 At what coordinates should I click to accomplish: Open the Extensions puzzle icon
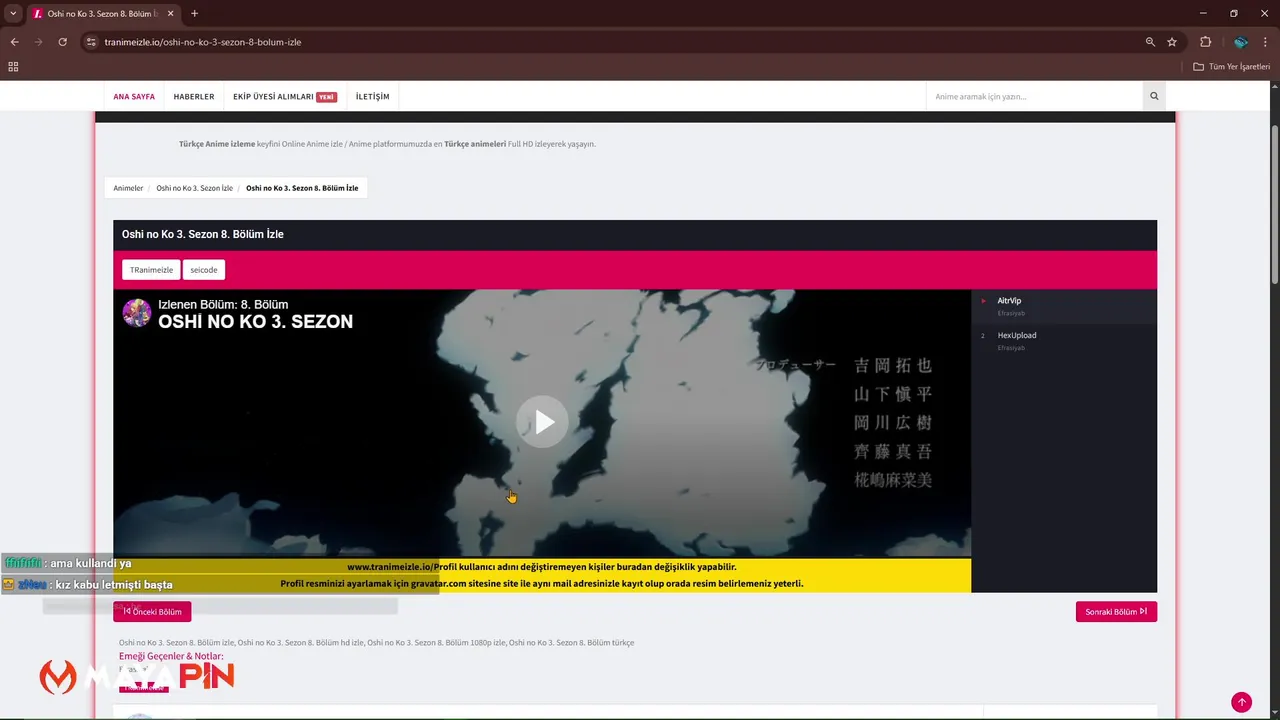[1205, 42]
